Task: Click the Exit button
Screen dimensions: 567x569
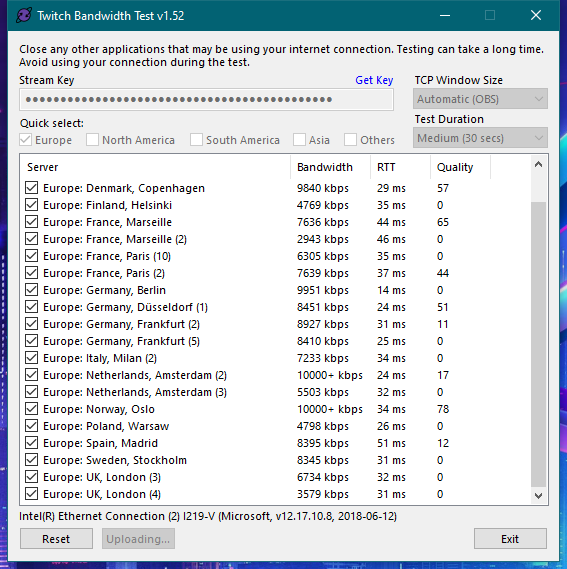Action: coord(510,539)
